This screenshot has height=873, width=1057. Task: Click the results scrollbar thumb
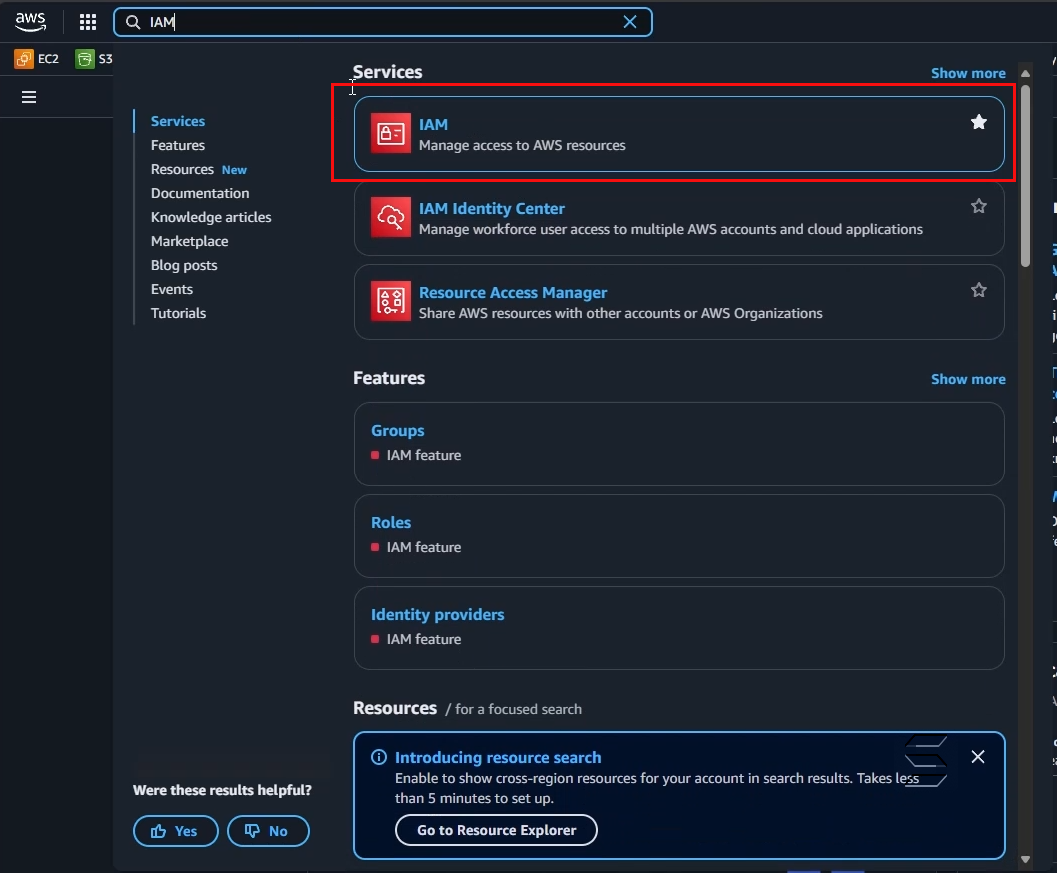pyautogui.click(x=1025, y=175)
